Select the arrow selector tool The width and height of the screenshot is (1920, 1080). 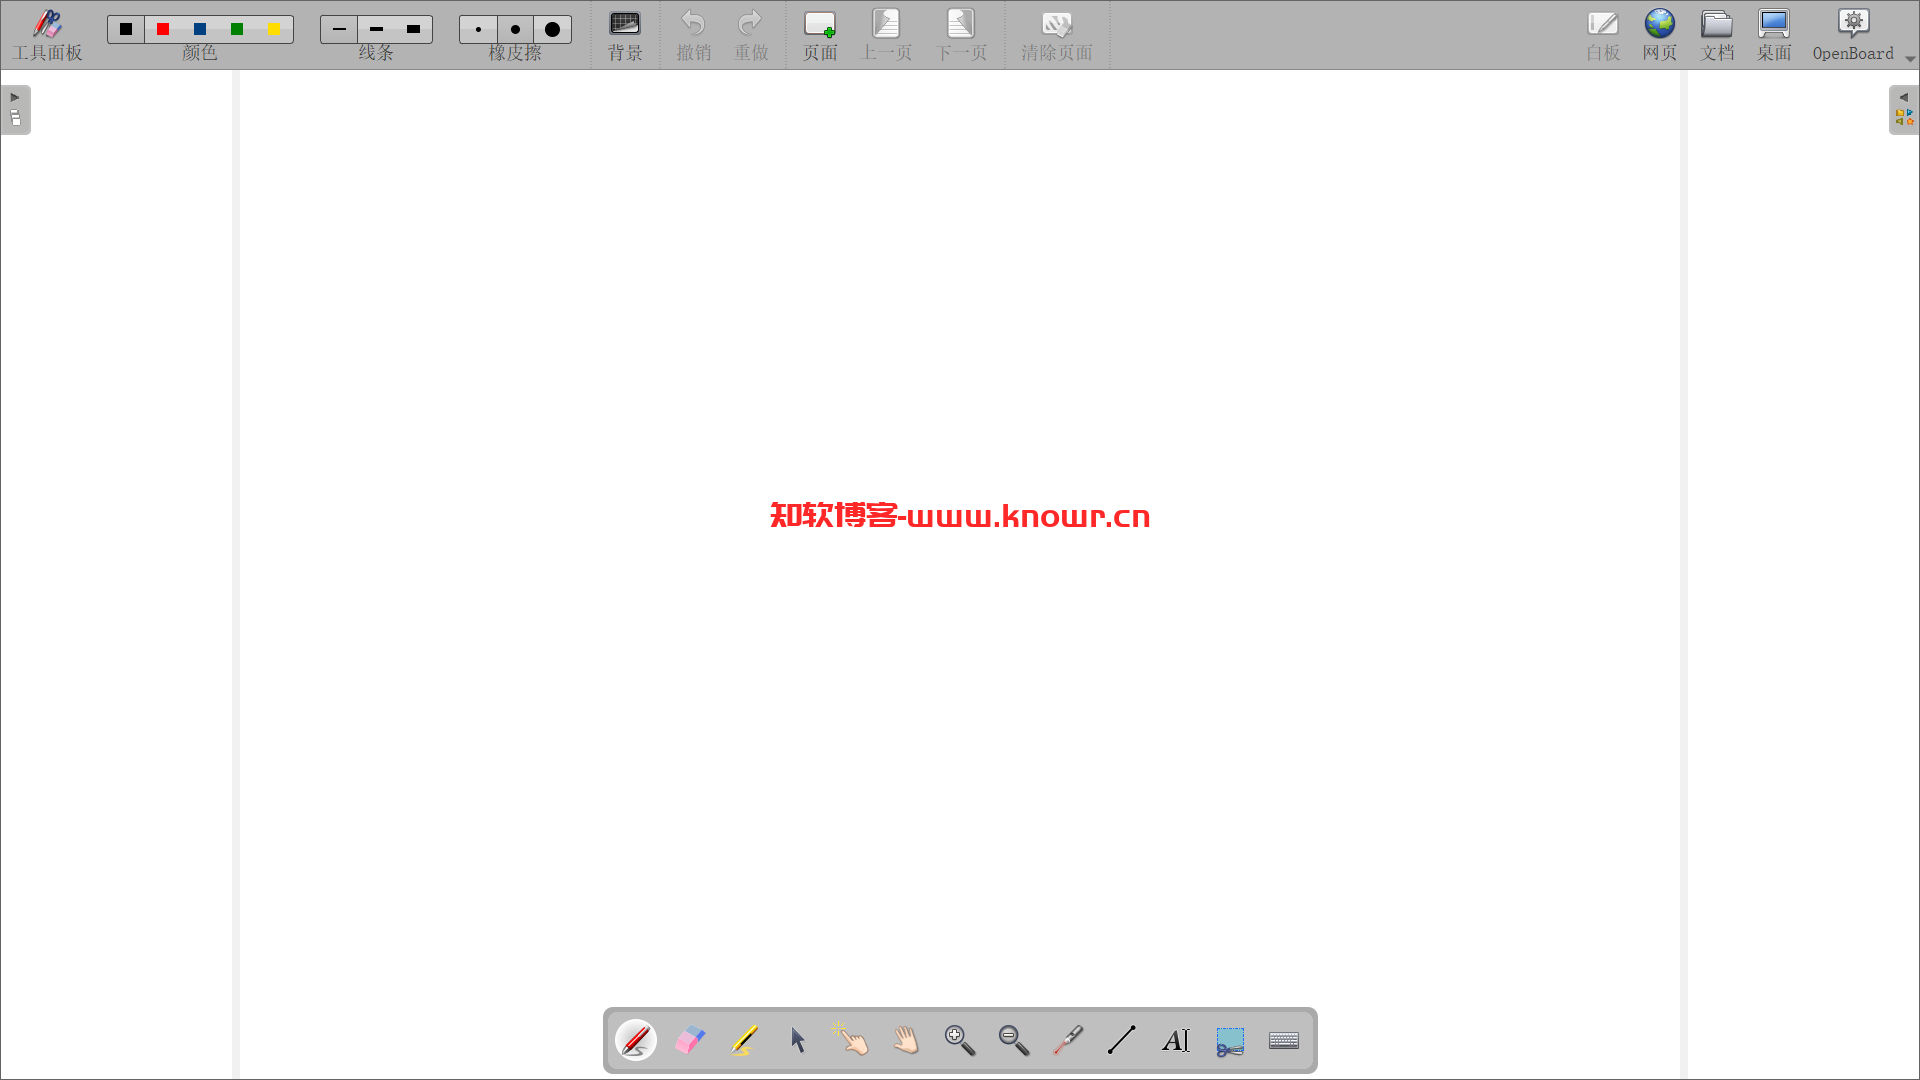(x=798, y=1040)
